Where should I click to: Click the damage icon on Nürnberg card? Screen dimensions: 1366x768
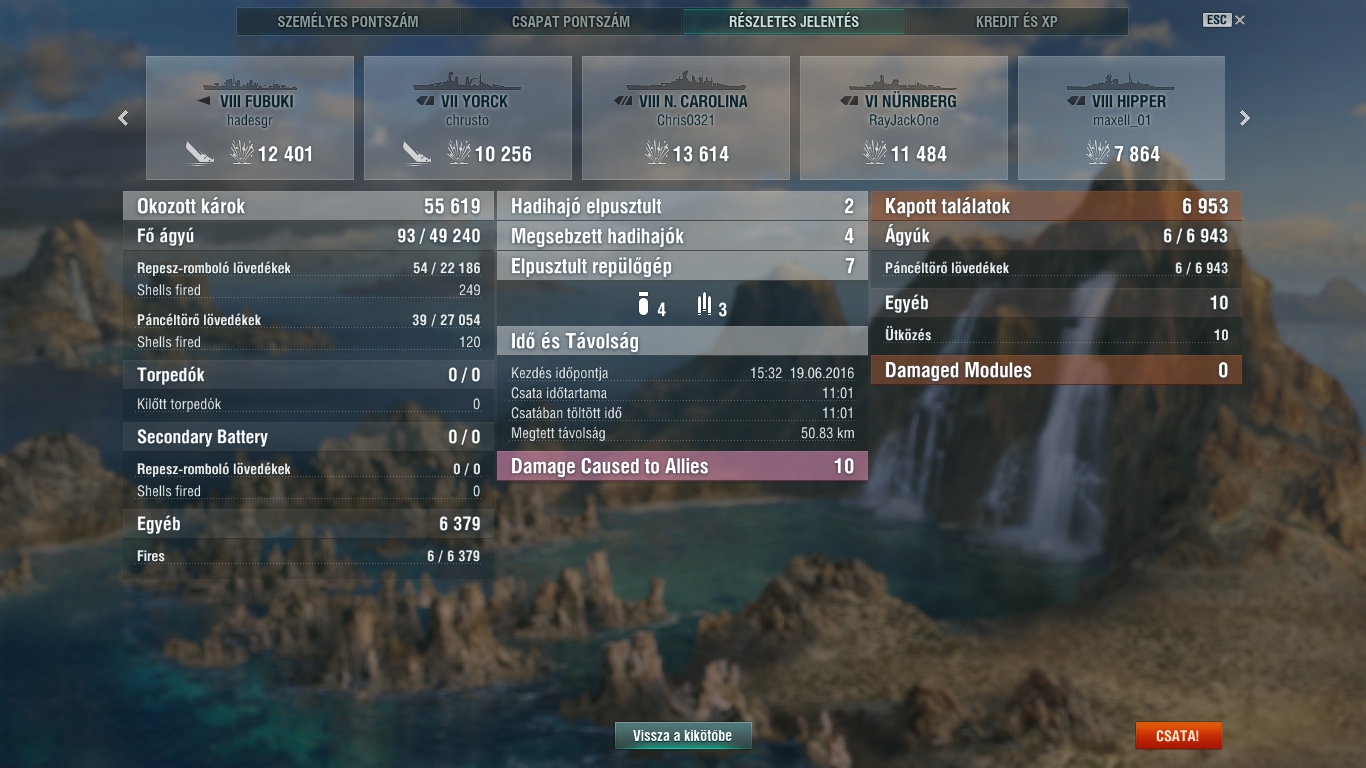pos(875,153)
